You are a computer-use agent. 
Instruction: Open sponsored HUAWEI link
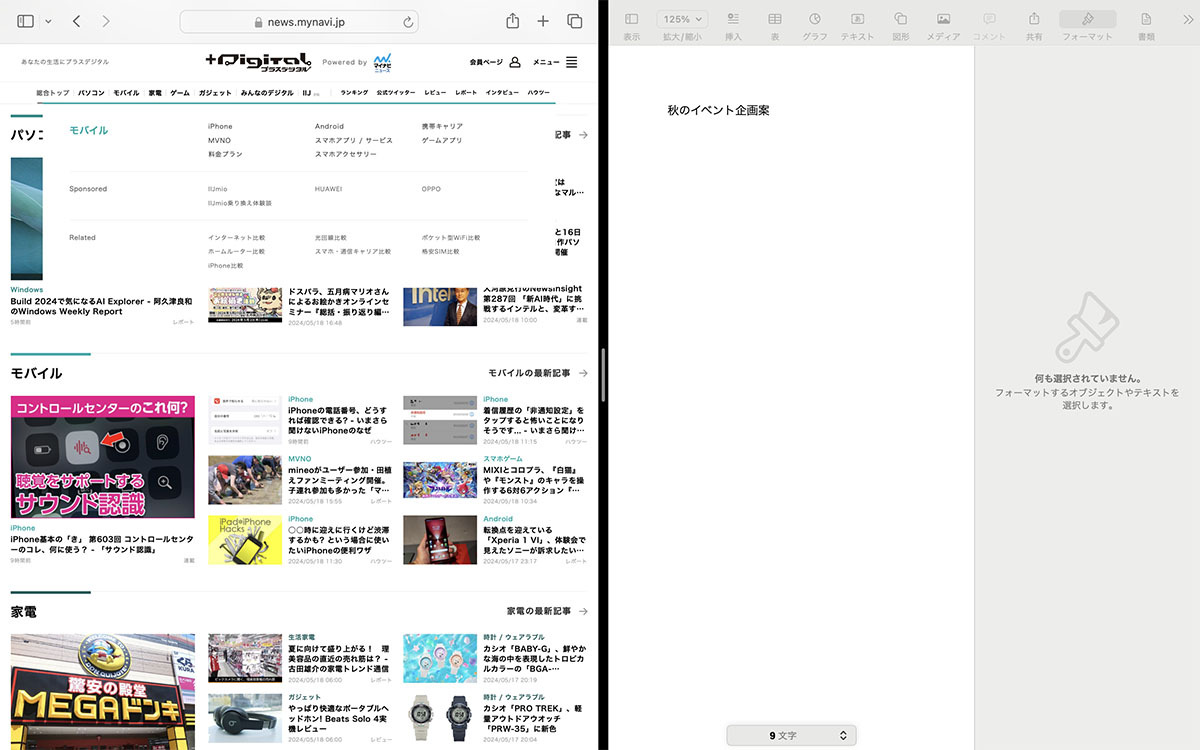pyautogui.click(x=329, y=188)
